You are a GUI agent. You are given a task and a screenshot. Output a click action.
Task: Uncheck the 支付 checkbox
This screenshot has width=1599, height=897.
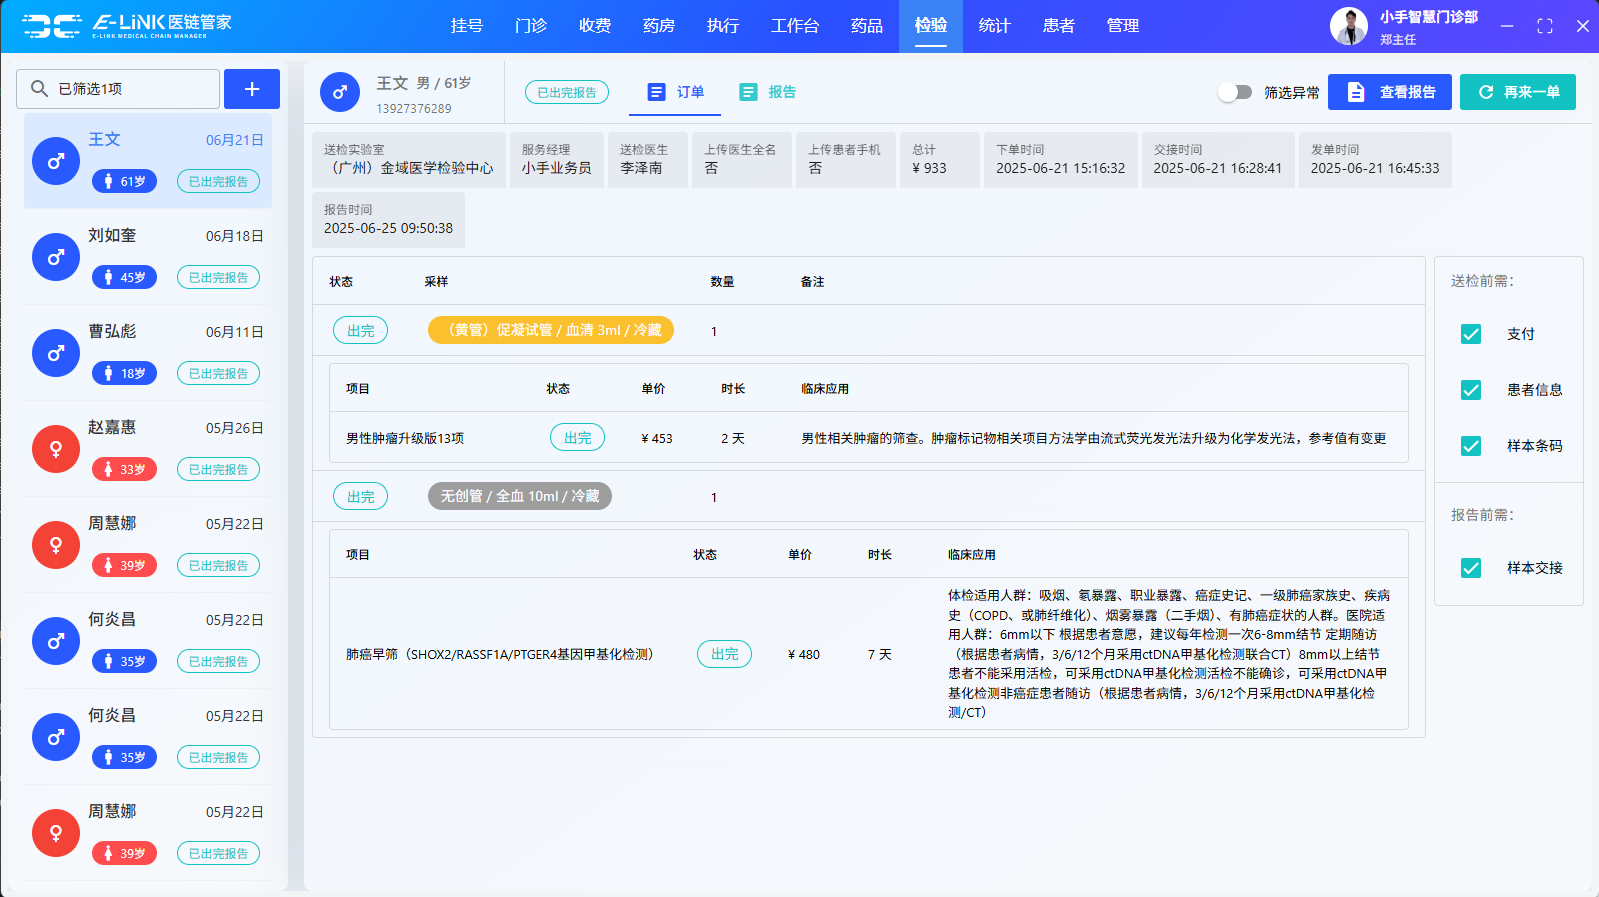click(x=1471, y=334)
